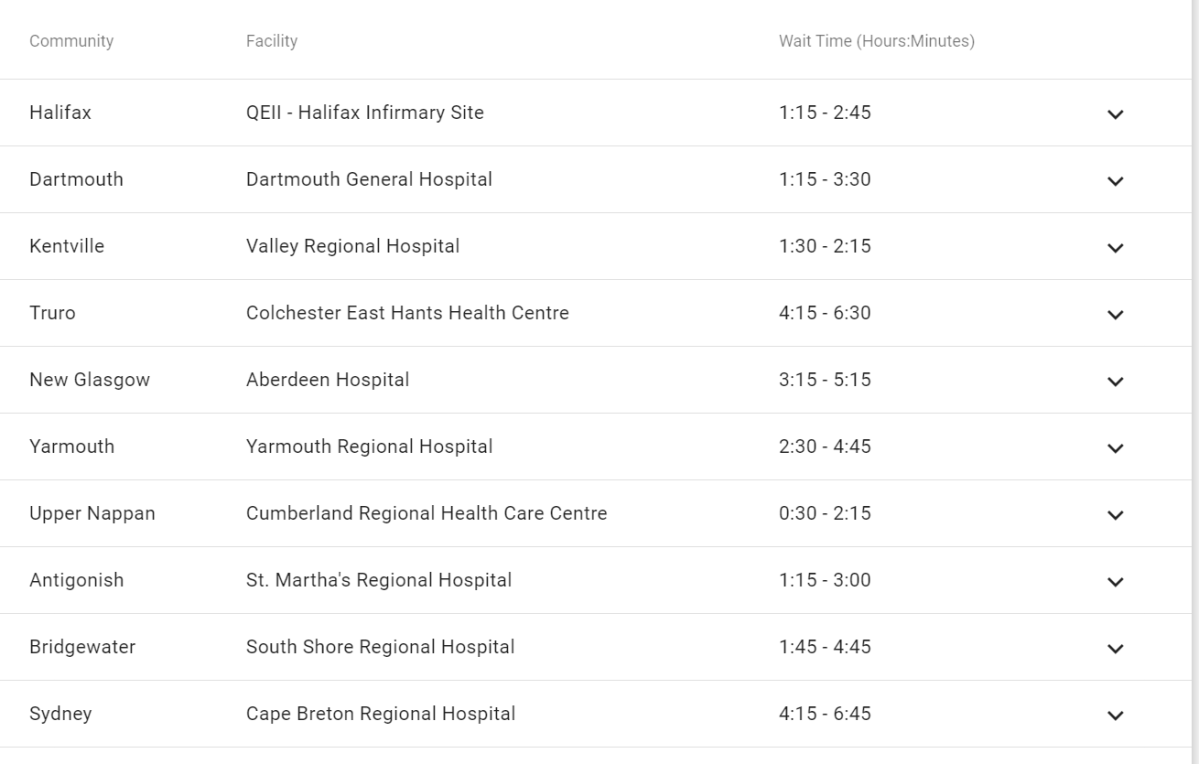
Task: Select the Sydney row entry
Action: click(x=61, y=714)
